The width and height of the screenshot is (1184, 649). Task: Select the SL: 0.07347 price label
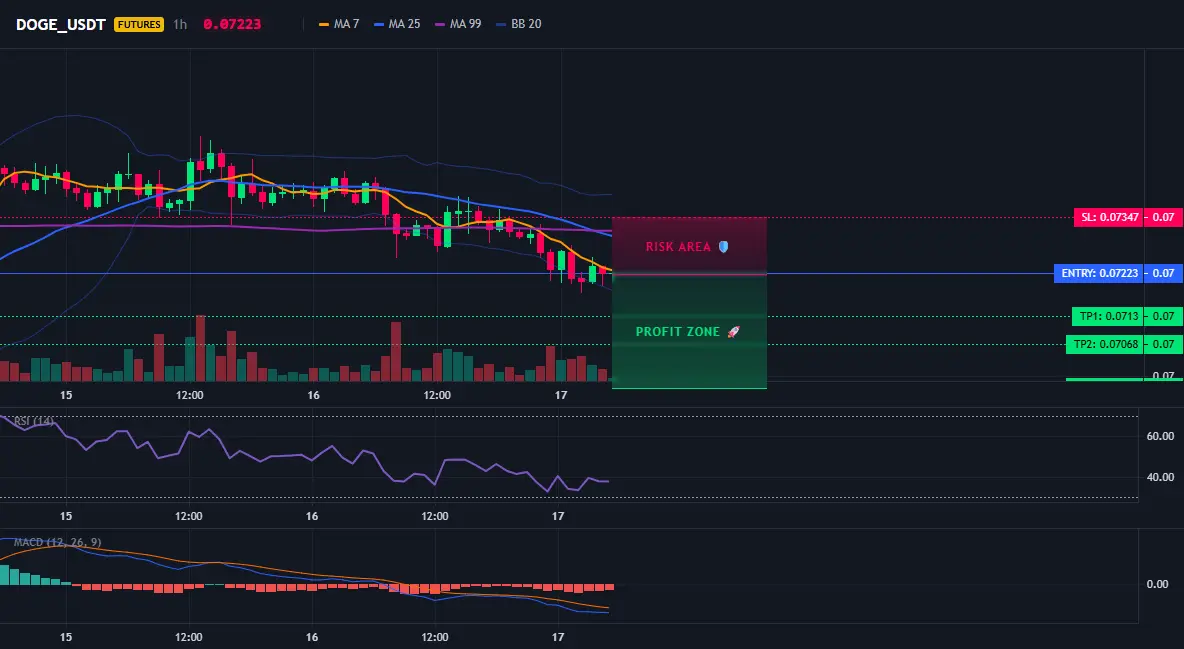[1108, 218]
